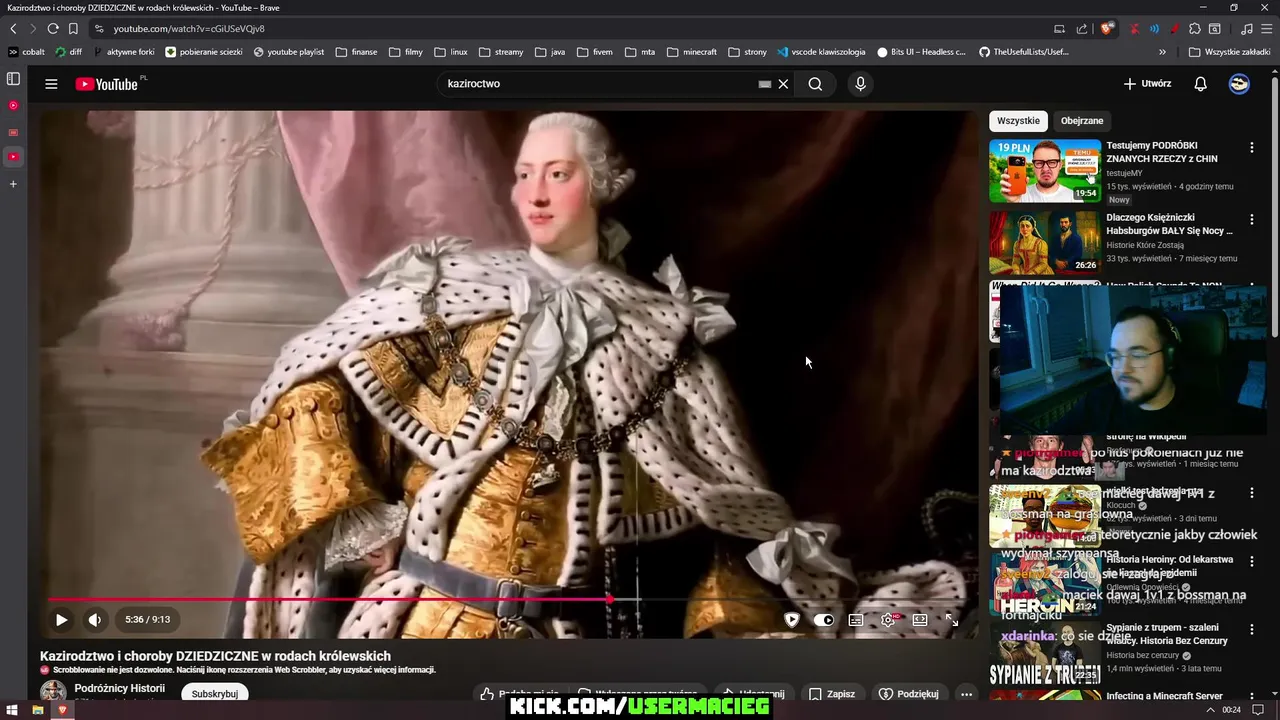The image size is (1280, 720).
Task: Seek on the red video progress bar
Action: point(510,600)
